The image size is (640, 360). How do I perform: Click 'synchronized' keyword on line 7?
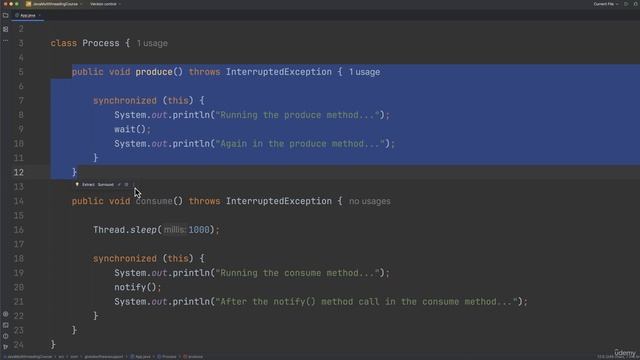(x=125, y=101)
